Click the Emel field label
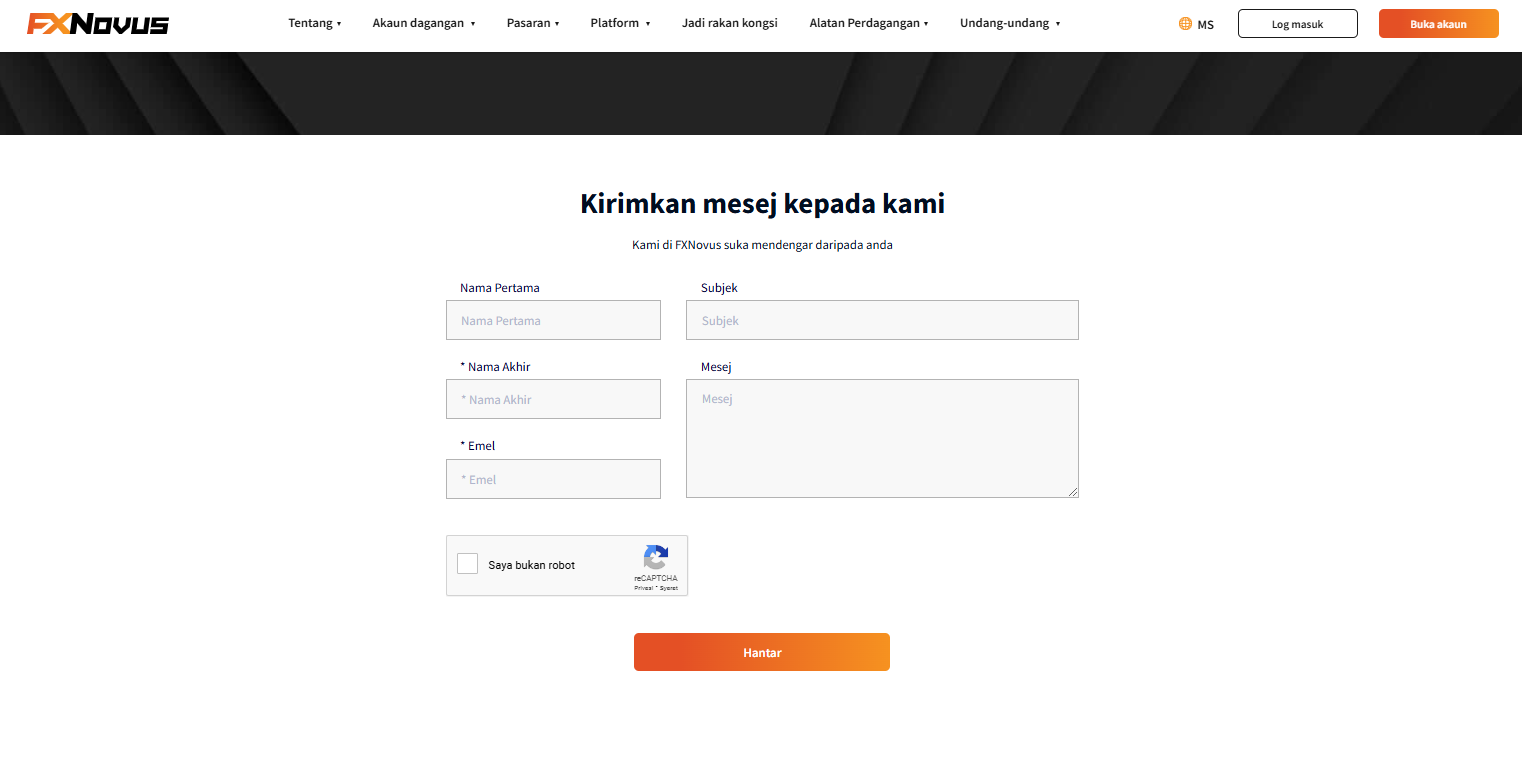The image size is (1522, 766). [x=478, y=446]
